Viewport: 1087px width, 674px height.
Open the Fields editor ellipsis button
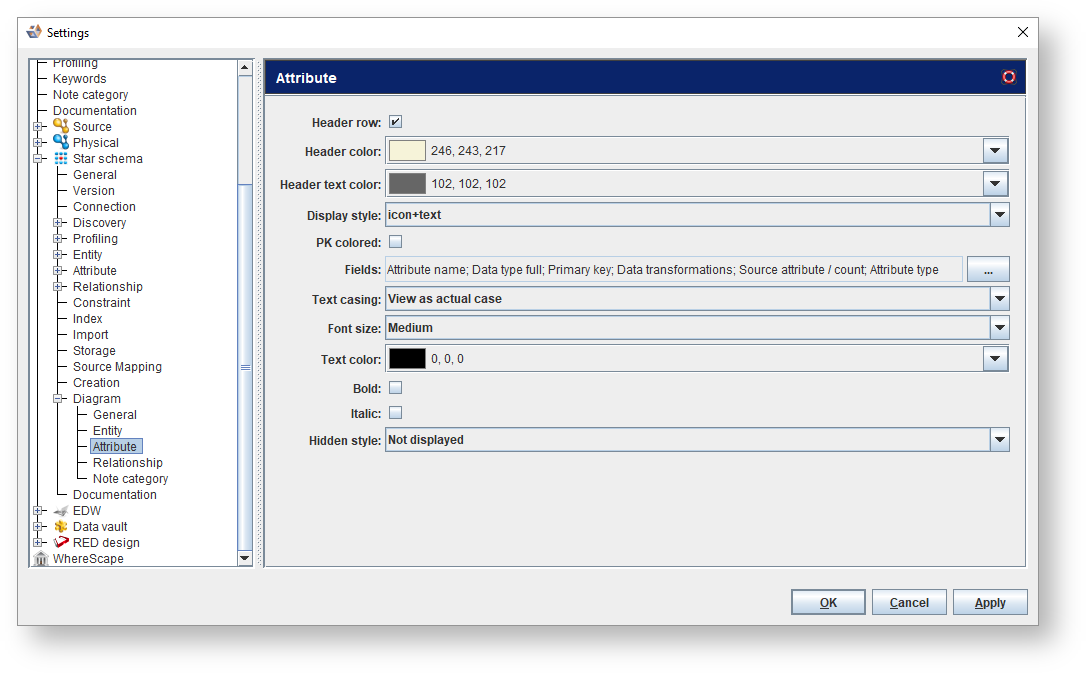coord(988,270)
